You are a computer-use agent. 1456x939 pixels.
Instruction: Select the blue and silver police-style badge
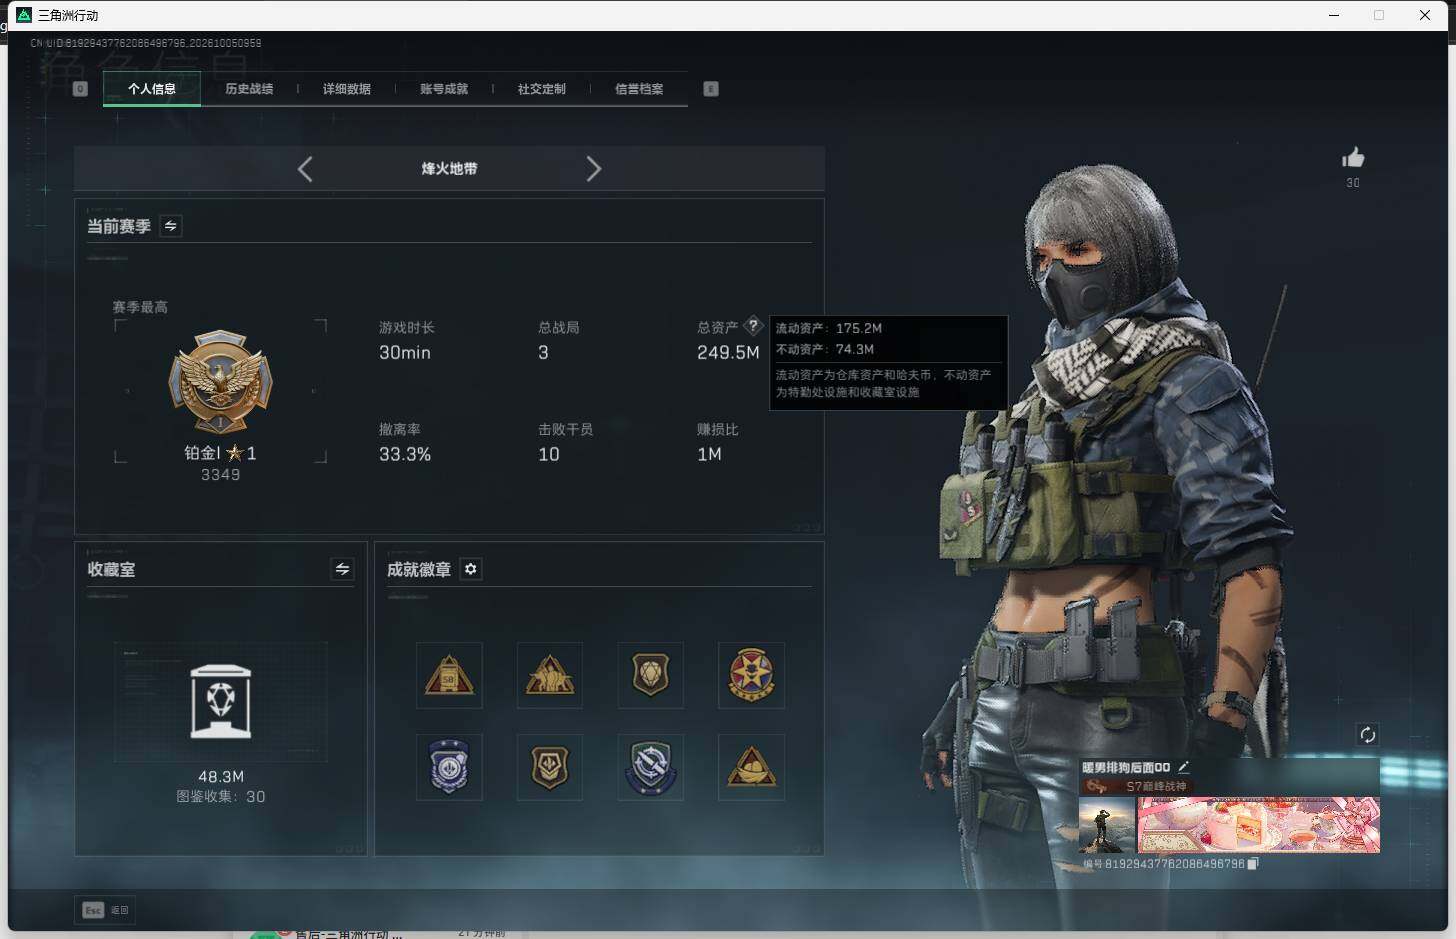(449, 767)
